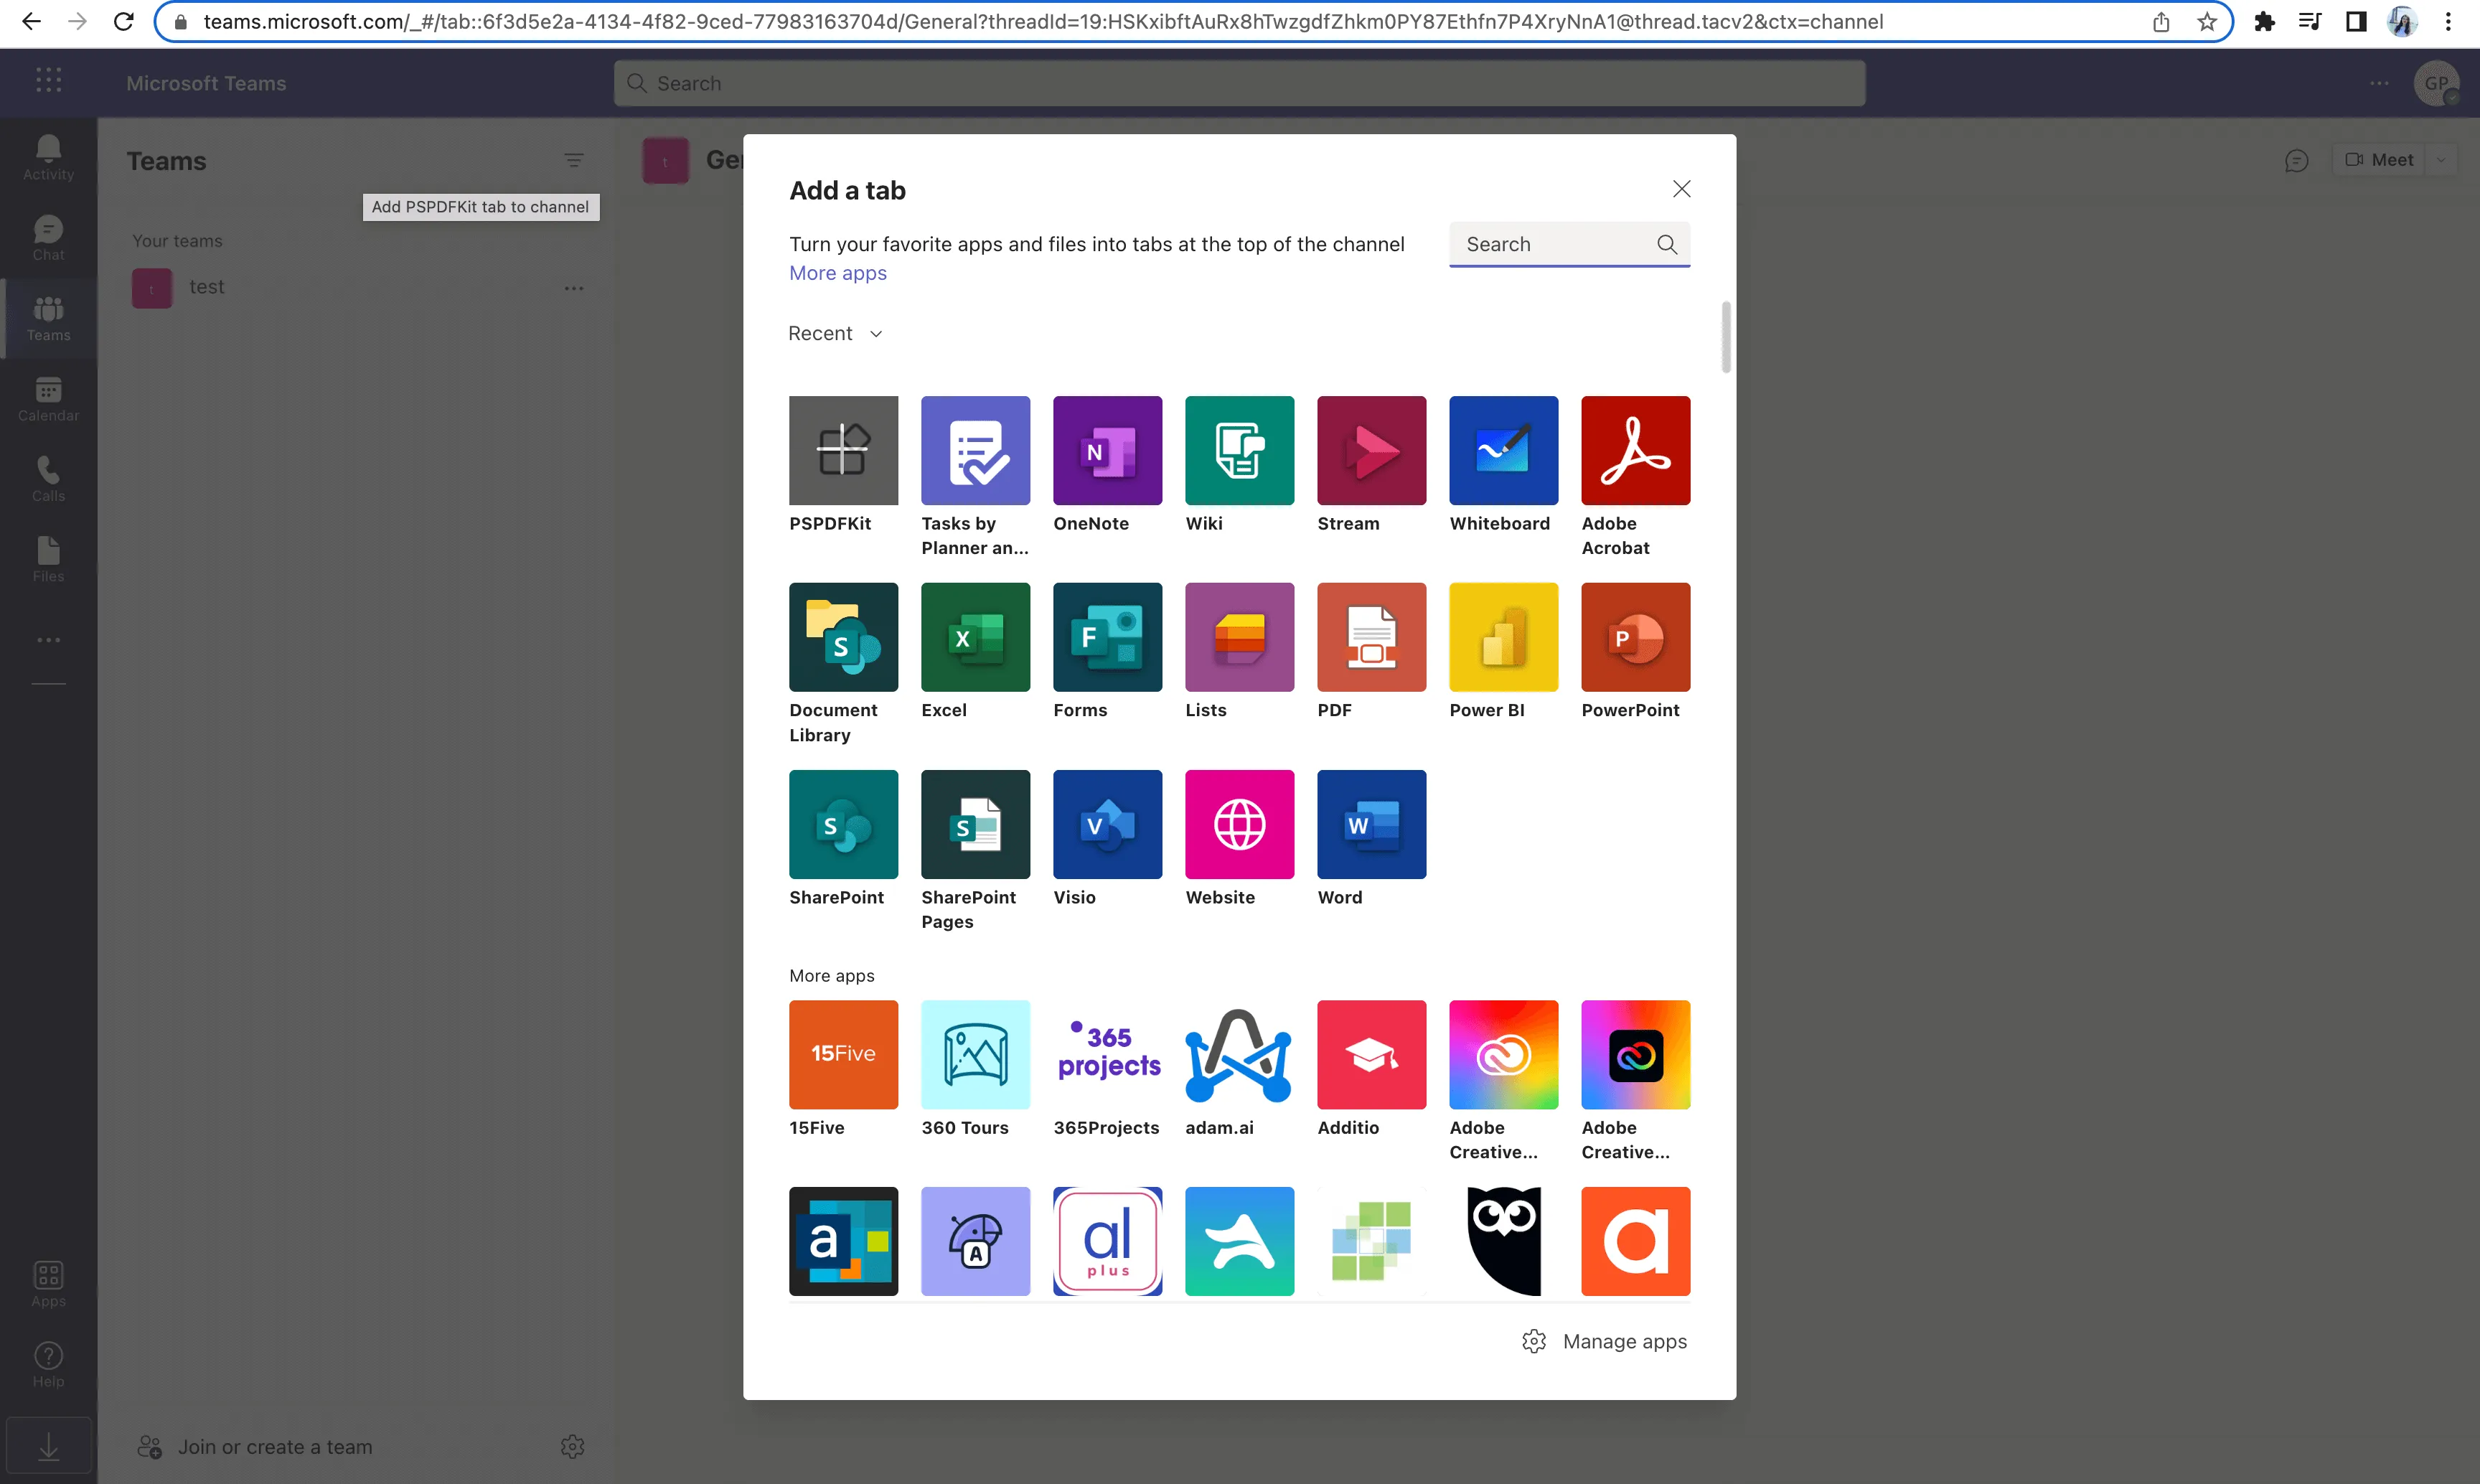
Task: Add a SharePoint Pages tab
Action: point(975,824)
